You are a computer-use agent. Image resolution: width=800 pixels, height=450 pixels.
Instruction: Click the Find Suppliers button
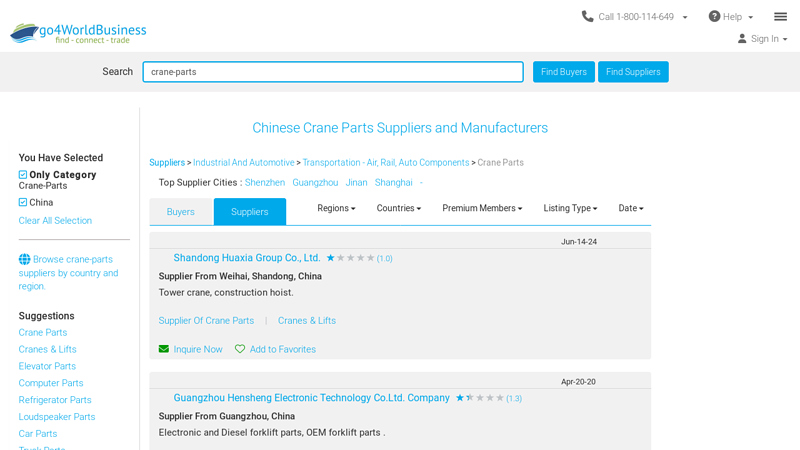633,72
